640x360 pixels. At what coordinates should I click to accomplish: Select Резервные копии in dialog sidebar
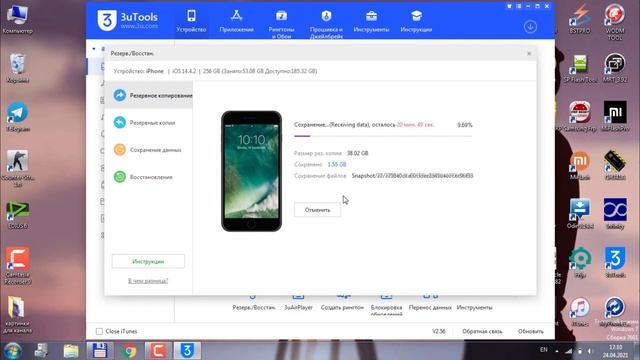[x=149, y=122]
